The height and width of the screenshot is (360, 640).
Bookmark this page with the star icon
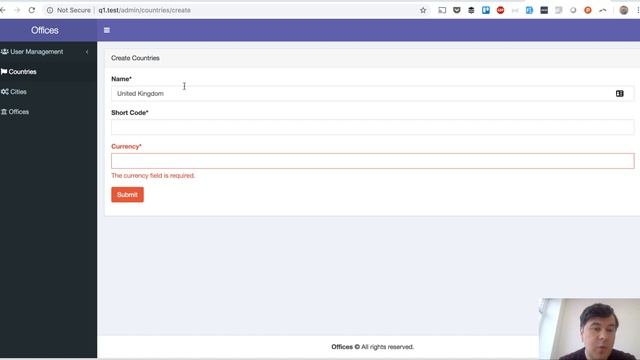(423, 10)
